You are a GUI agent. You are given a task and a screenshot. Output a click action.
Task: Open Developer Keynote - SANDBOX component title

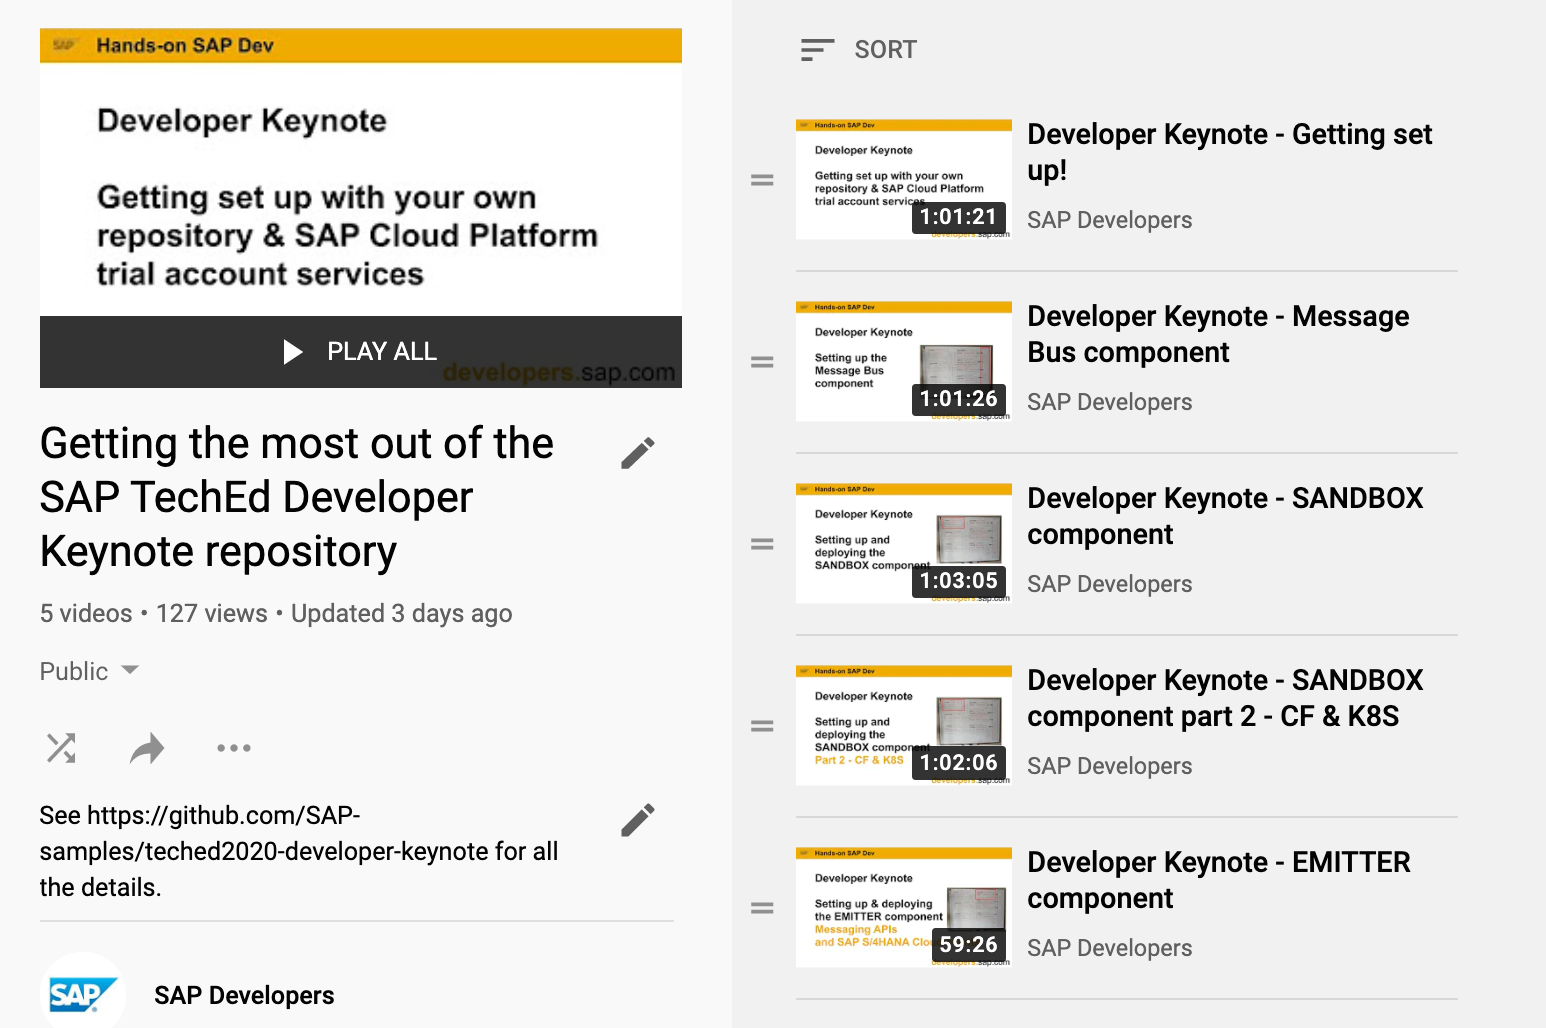(1225, 516)
